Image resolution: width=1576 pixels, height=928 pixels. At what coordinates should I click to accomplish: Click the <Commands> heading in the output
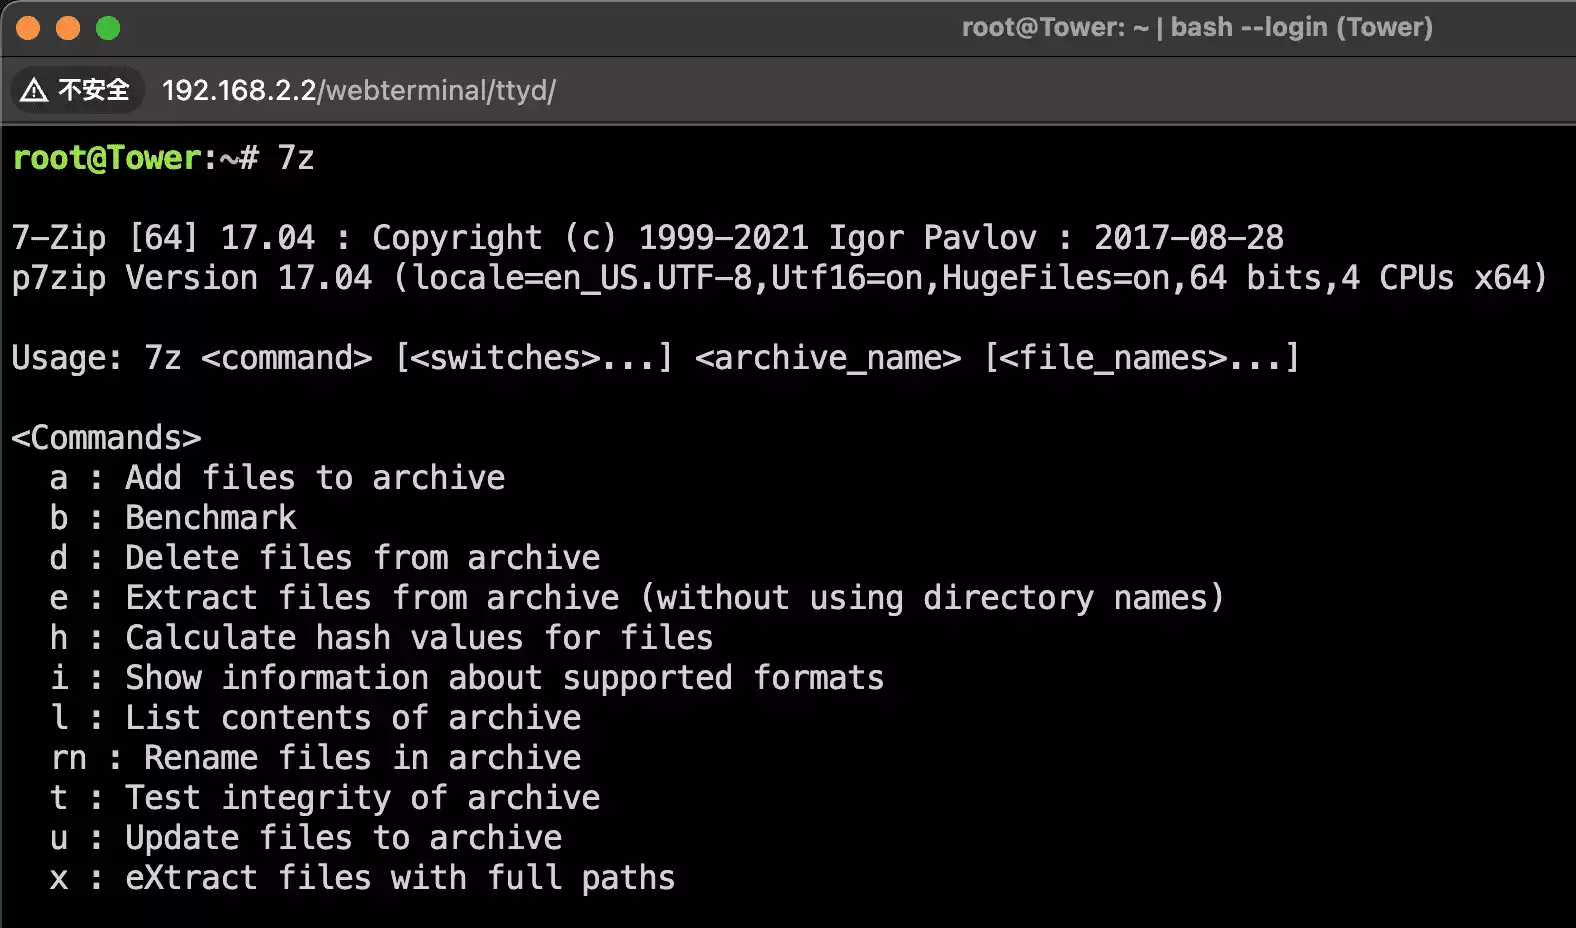point(106,438)
